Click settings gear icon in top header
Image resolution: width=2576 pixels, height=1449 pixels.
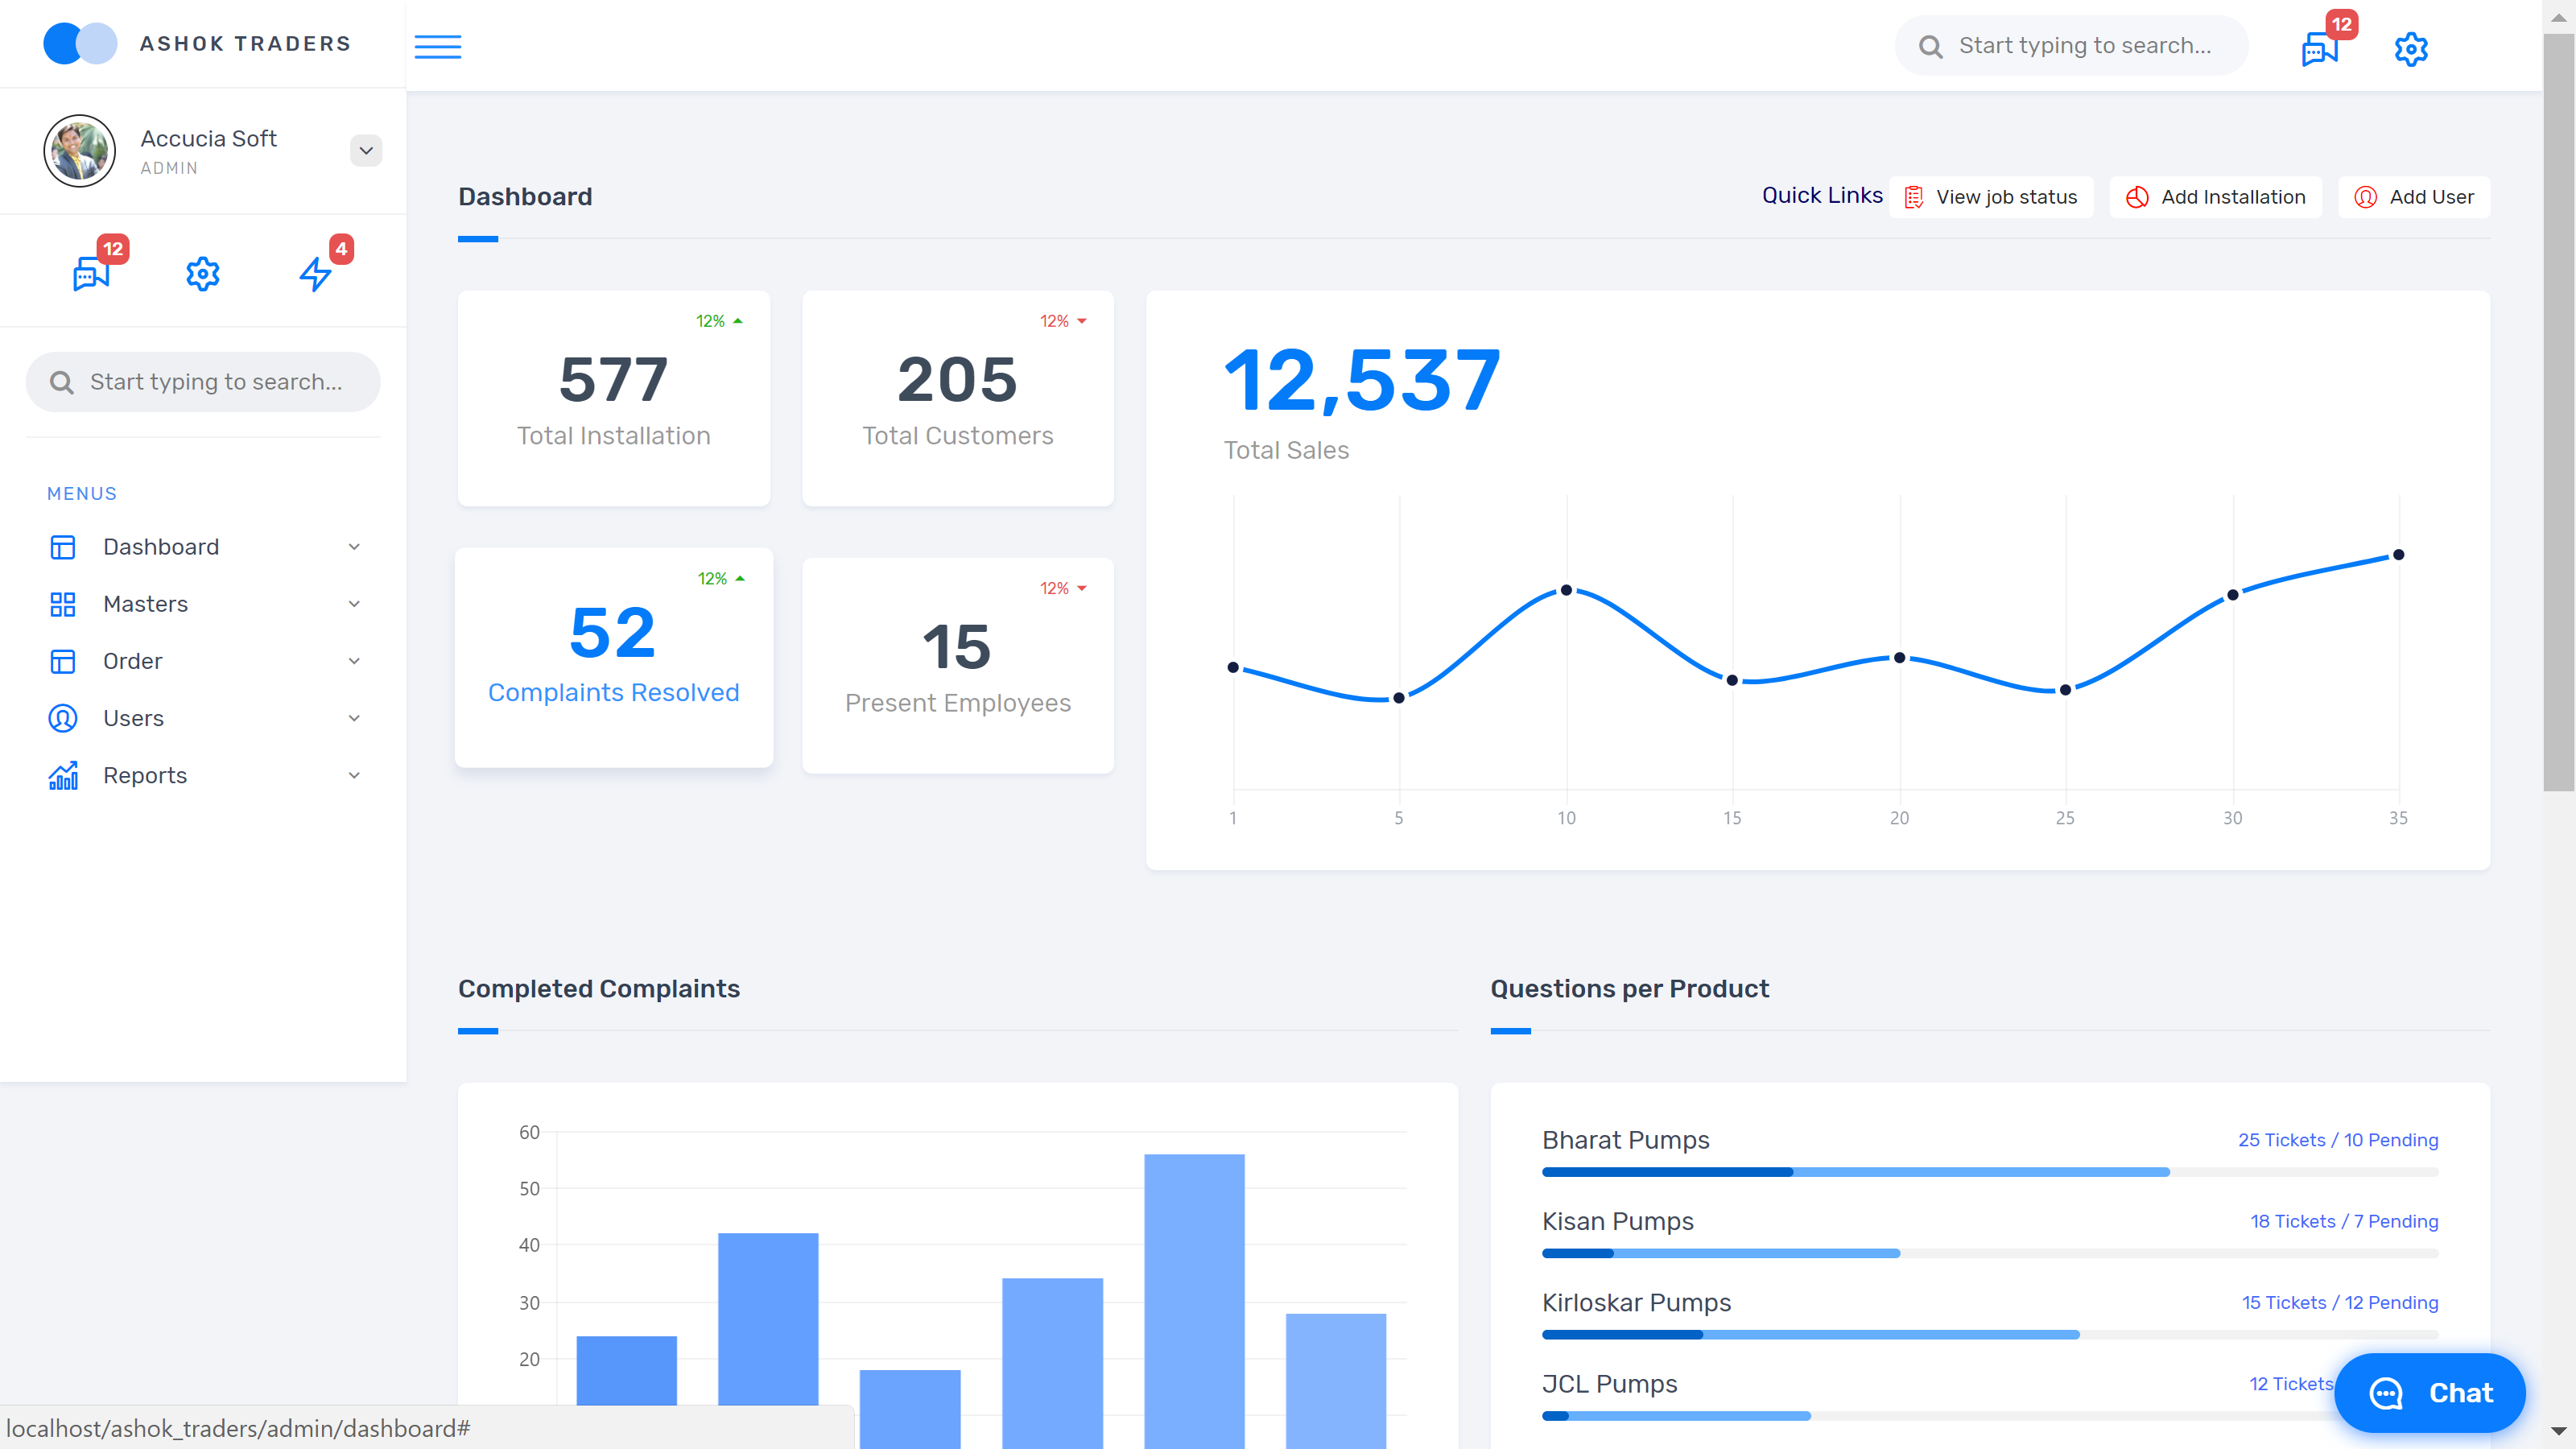[x=2410, y=48]
